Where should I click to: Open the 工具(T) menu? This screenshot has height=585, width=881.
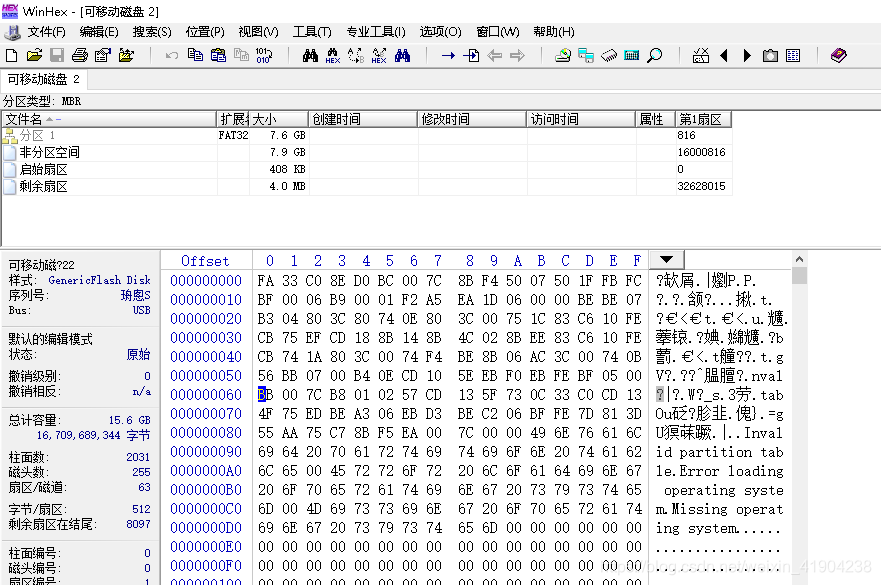[312, 32]
